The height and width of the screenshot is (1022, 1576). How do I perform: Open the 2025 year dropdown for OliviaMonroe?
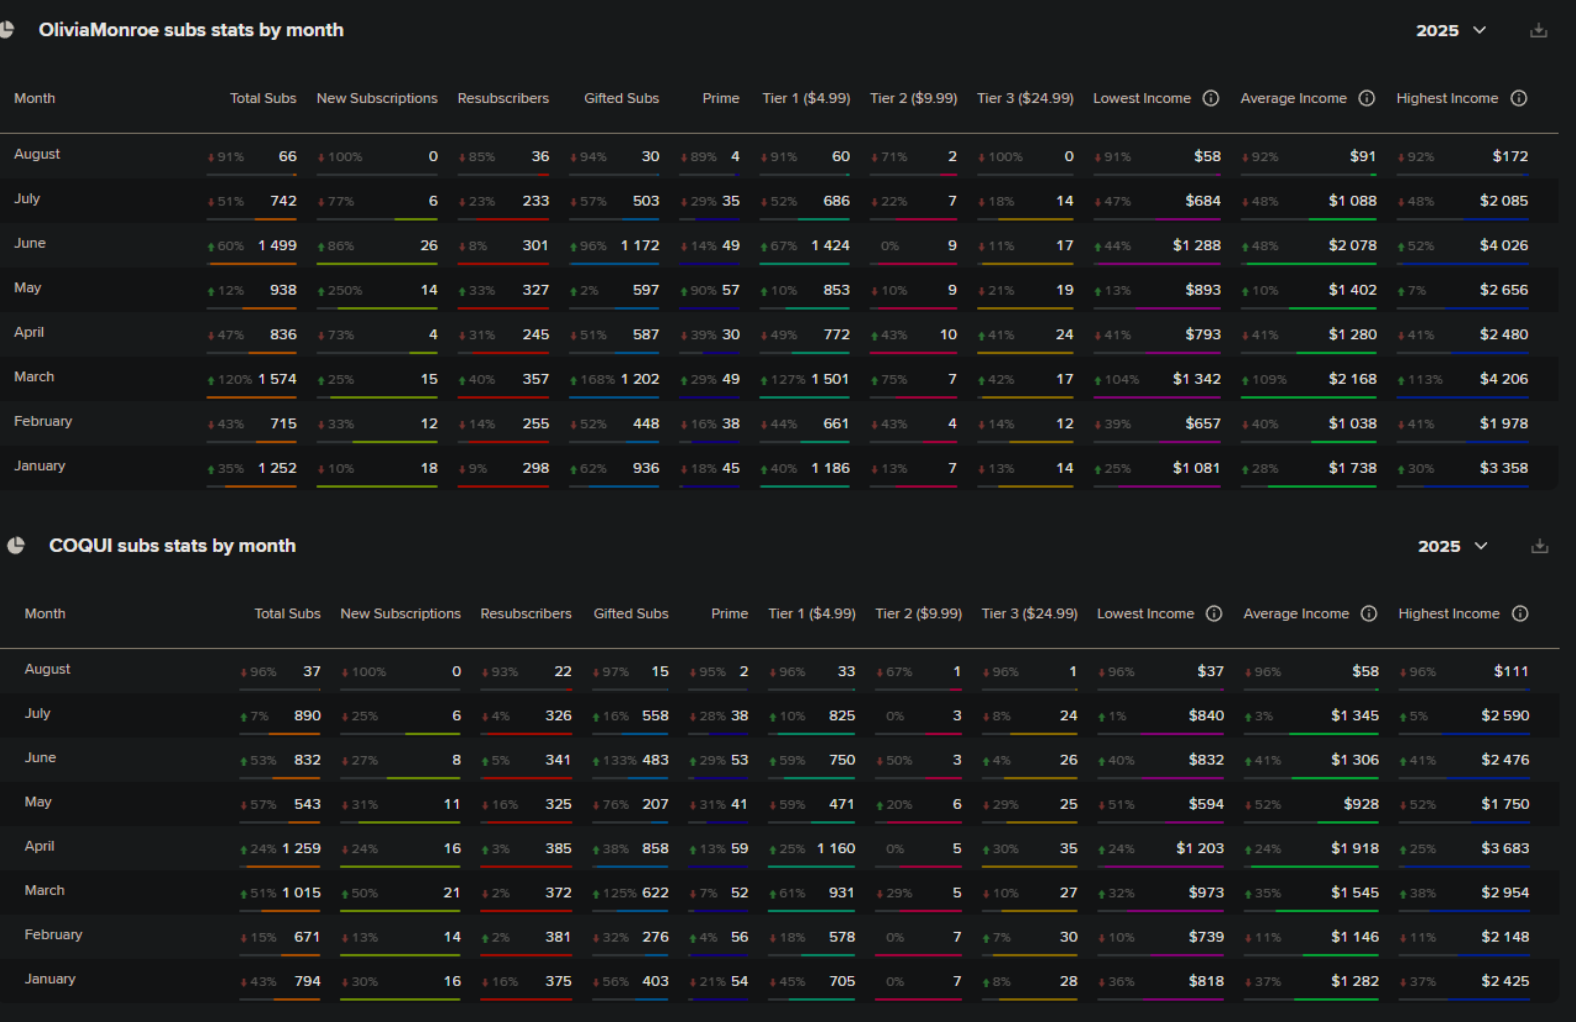(x=1451, y=31)
